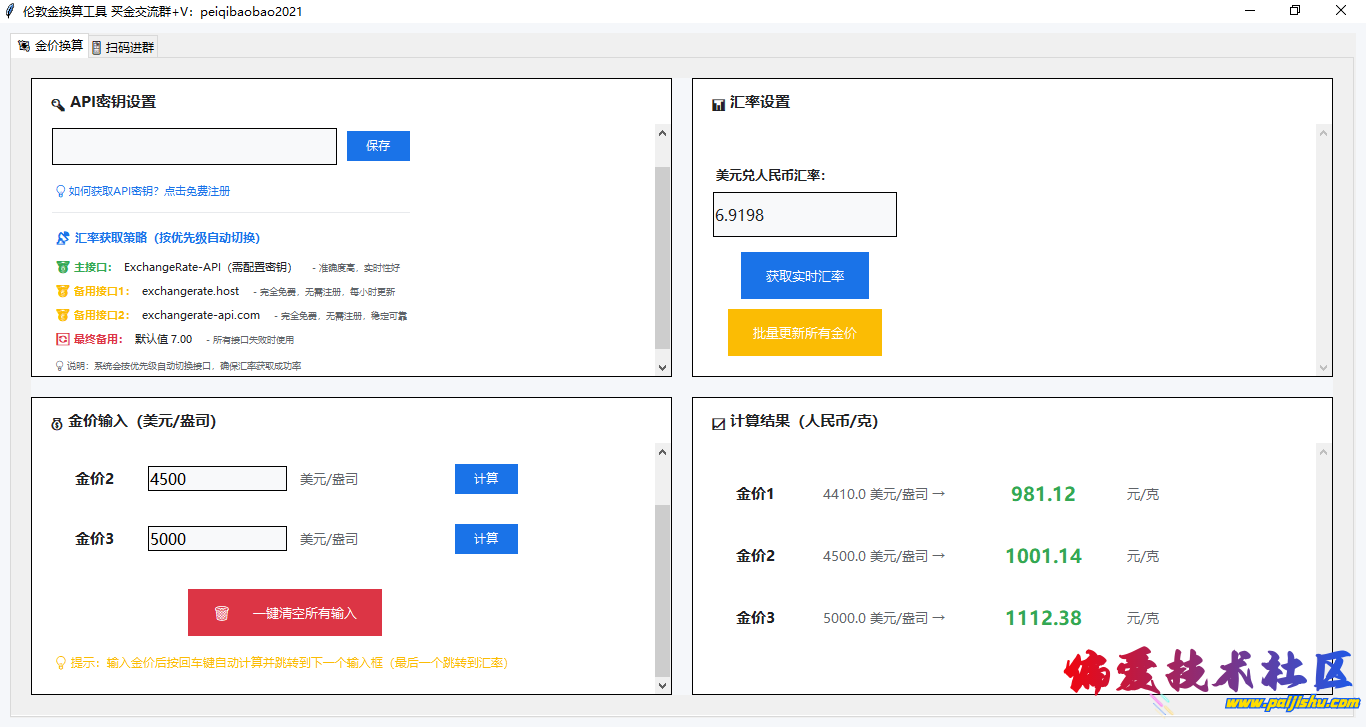Click the key icon beside API密钥设置
The height and width of the screenshot is (727, 1366).
58,103
